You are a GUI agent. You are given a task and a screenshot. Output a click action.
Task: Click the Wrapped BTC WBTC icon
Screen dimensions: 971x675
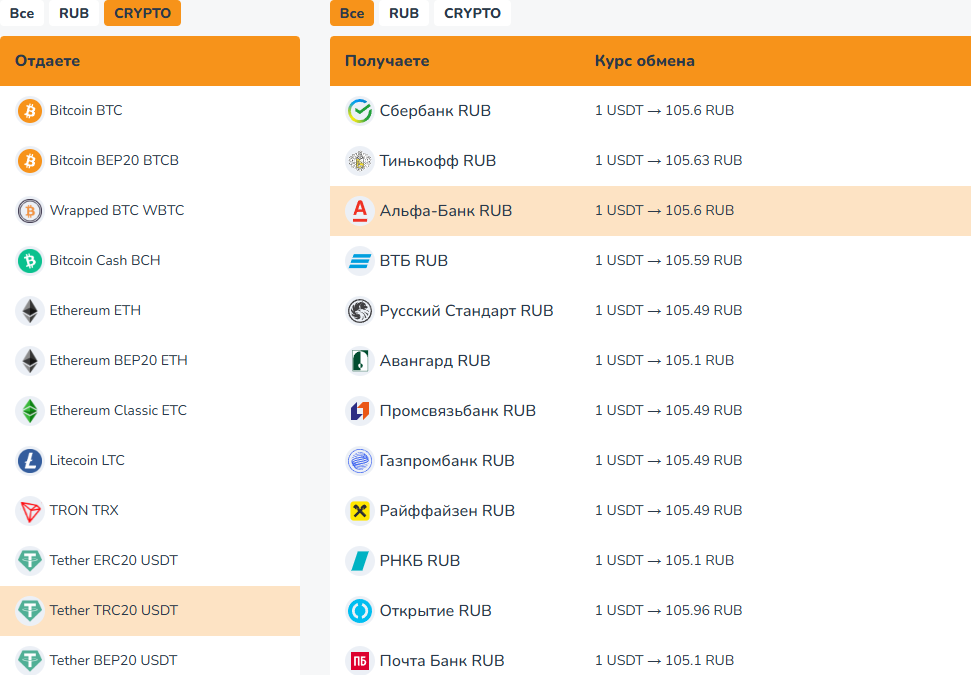point(30,211)
